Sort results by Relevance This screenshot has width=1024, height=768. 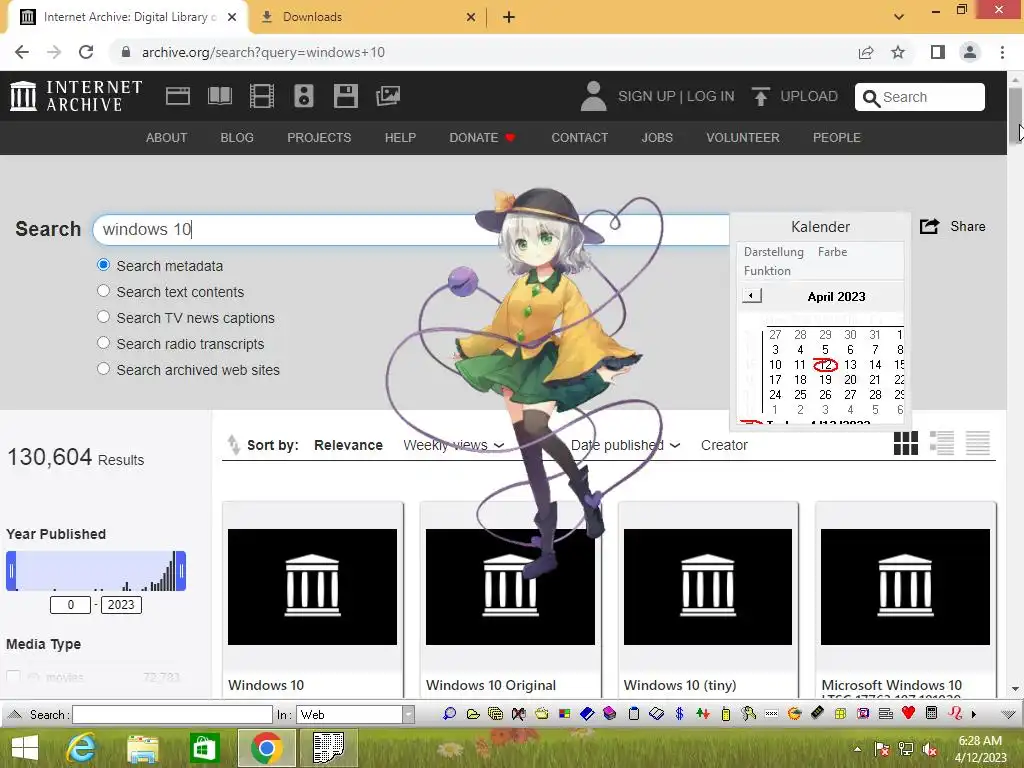point(348,445)
